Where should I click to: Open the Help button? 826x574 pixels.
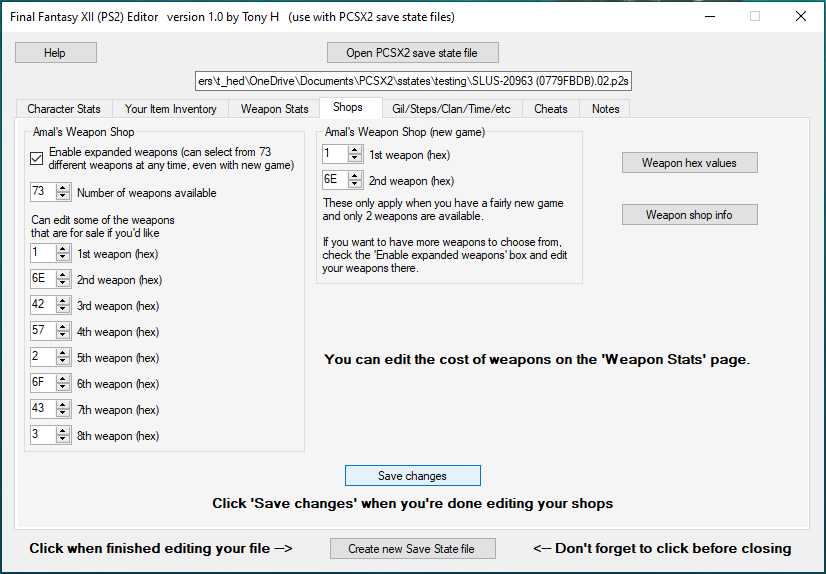point(55,53)
